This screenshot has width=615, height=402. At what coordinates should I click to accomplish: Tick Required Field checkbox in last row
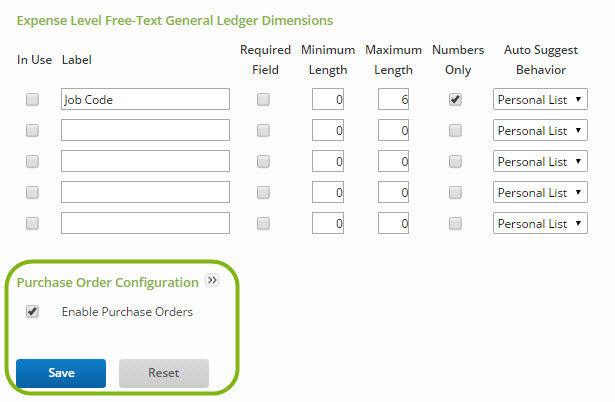[263, 223]
